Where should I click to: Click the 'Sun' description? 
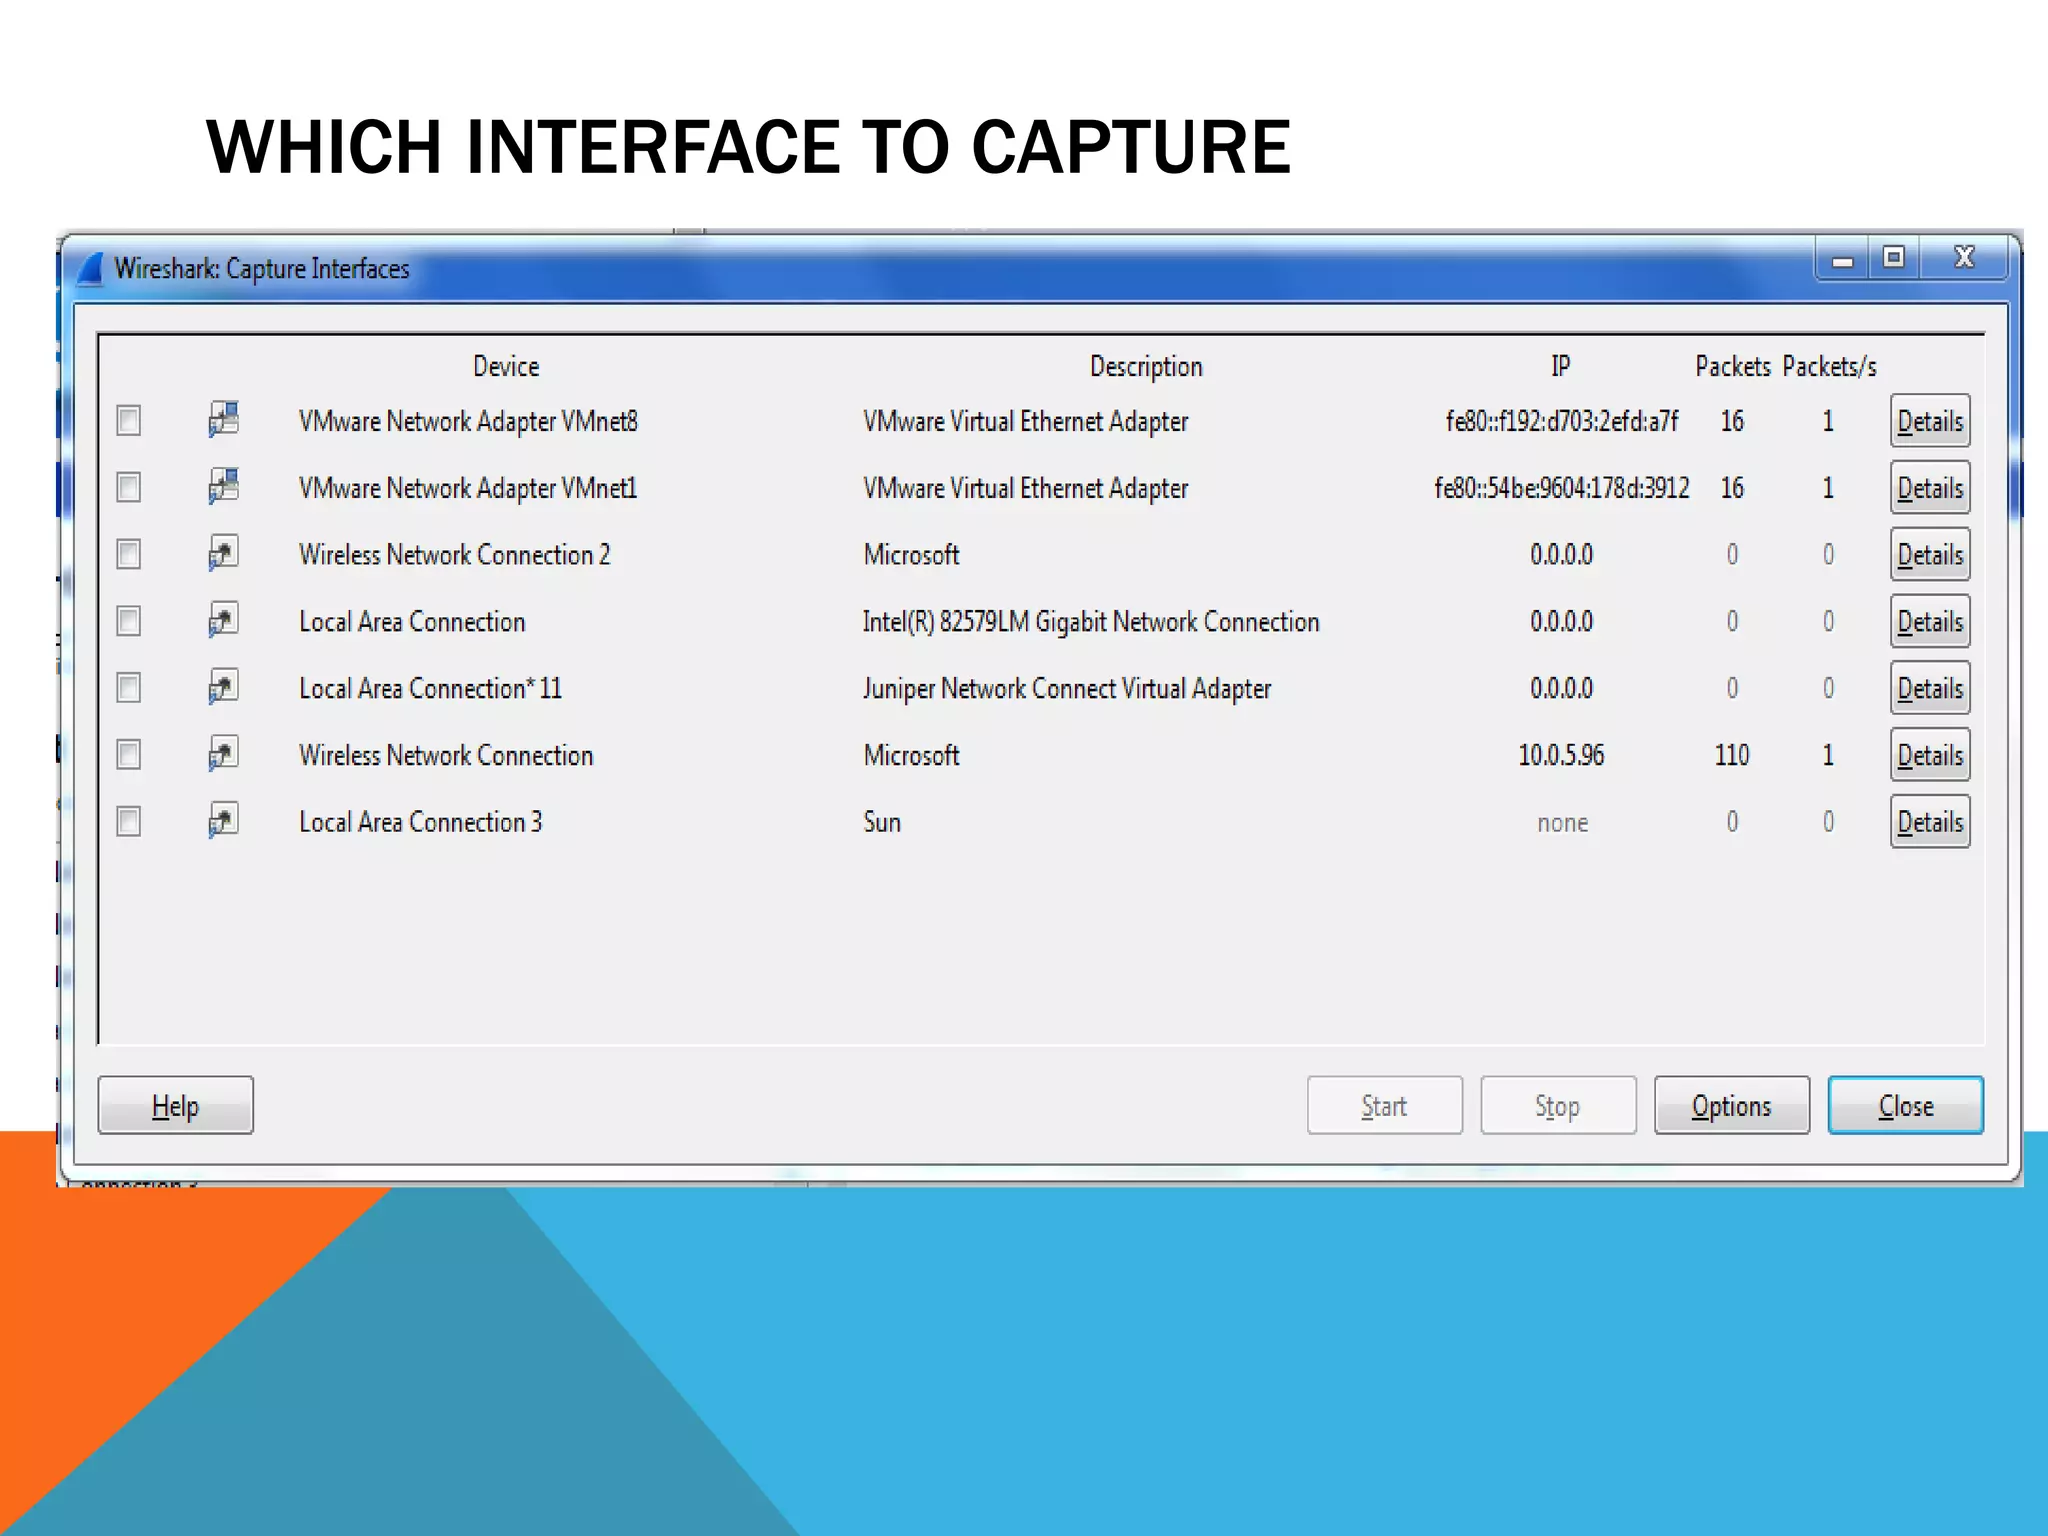[882, 822]
